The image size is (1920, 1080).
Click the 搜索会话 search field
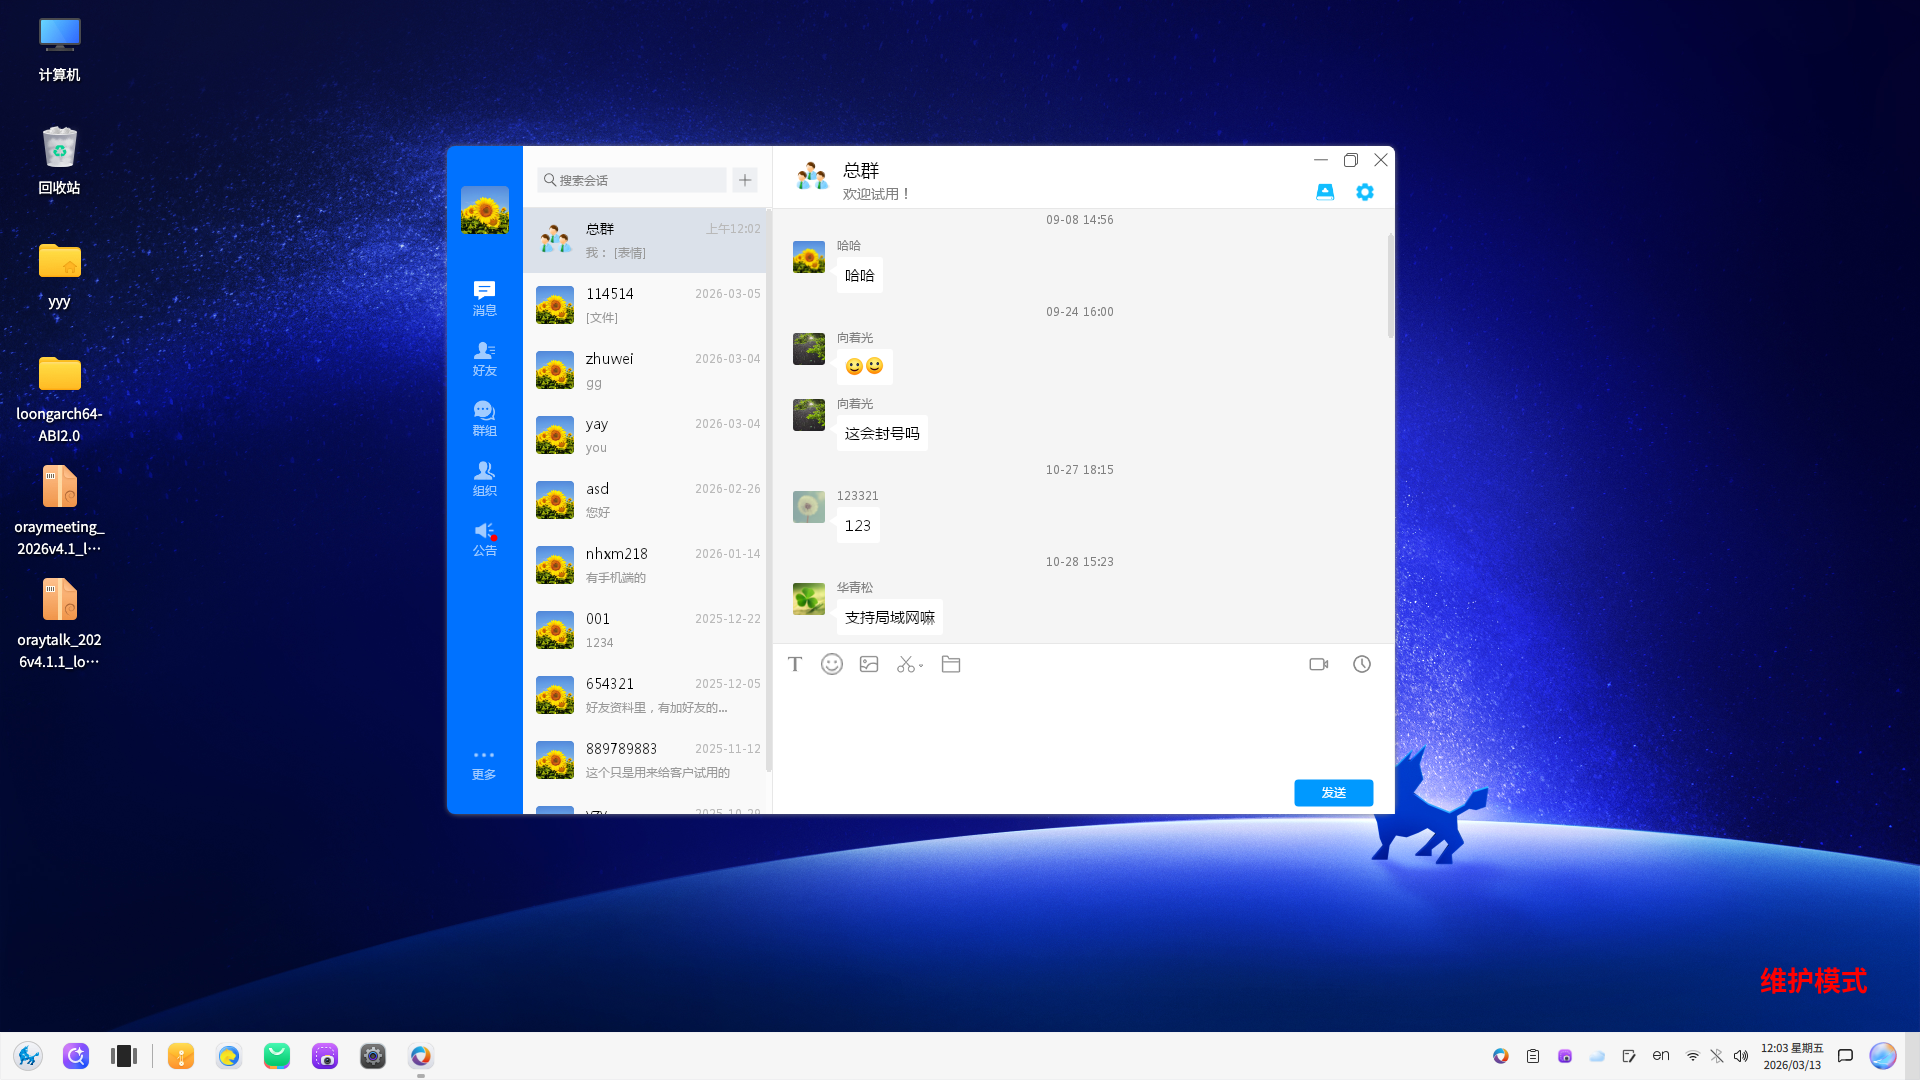(631, 180)
